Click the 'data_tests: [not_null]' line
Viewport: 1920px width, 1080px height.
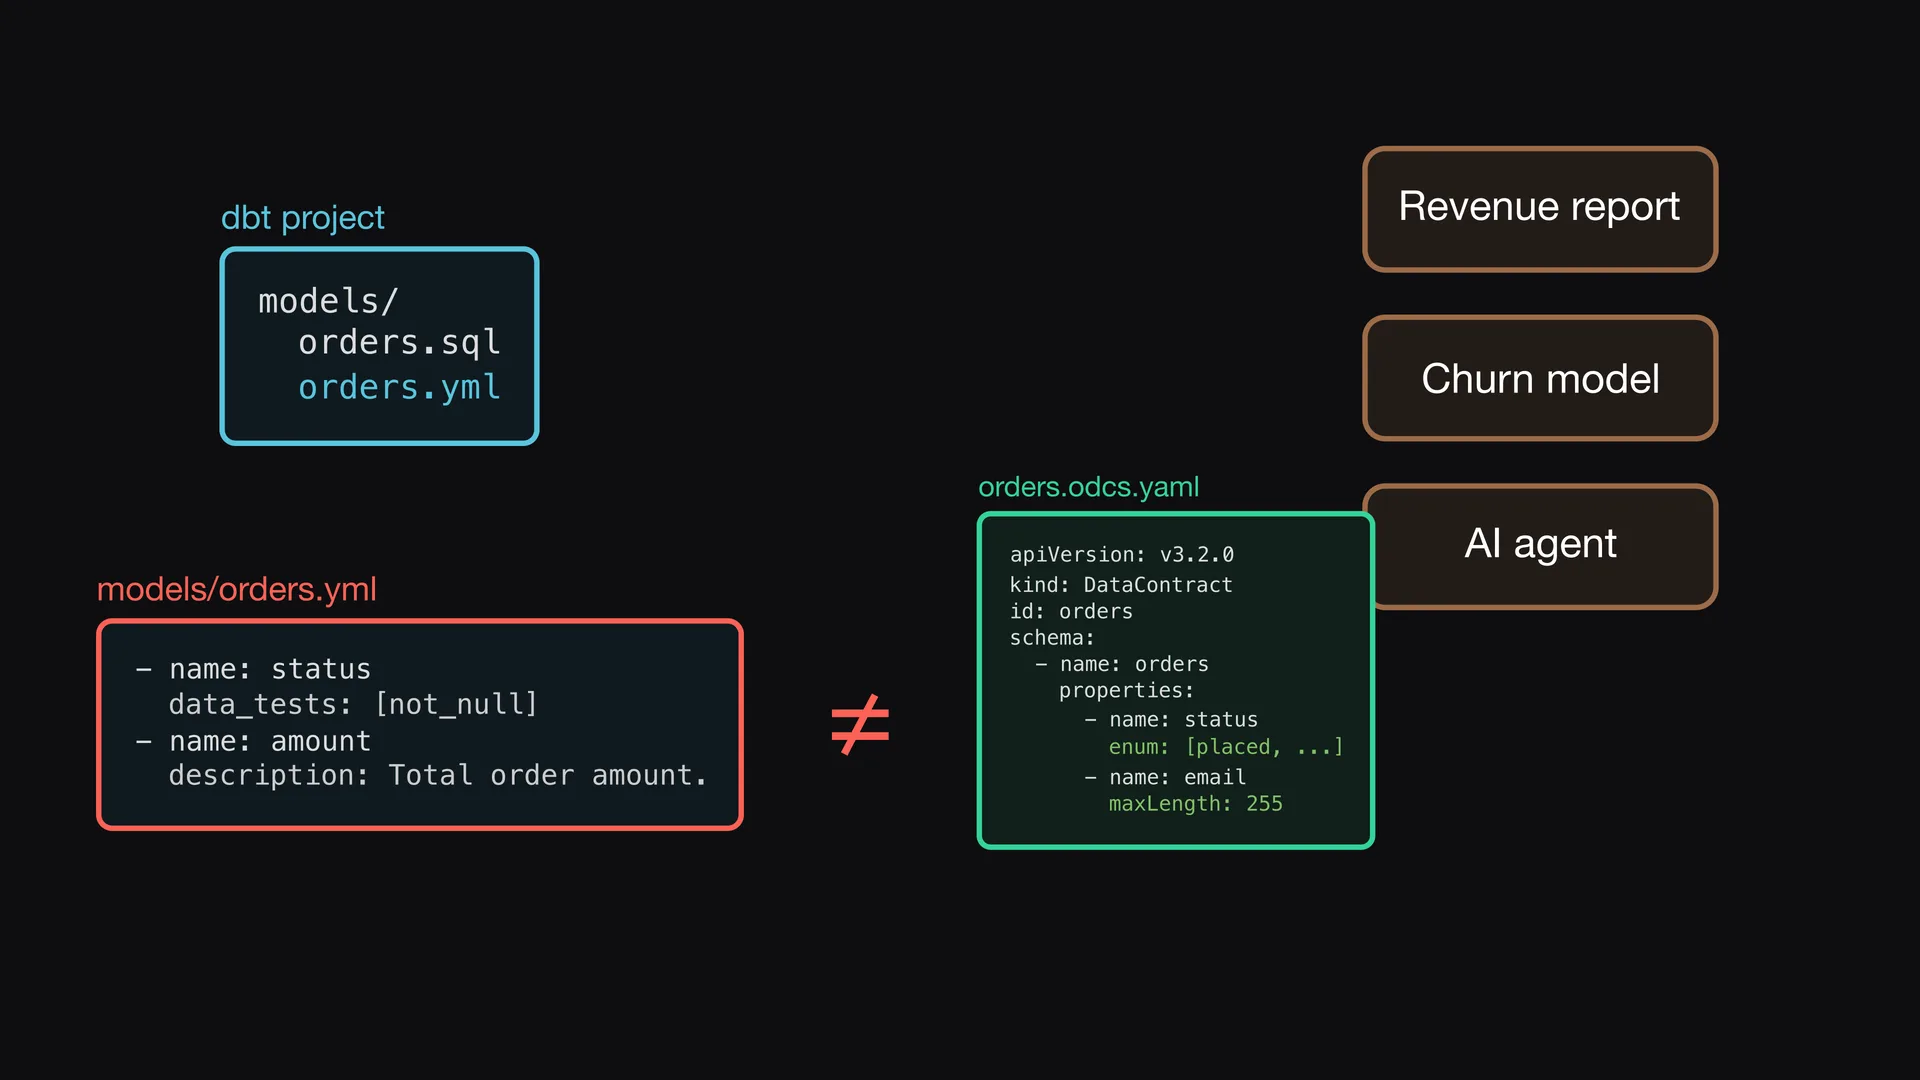point(353,705)
